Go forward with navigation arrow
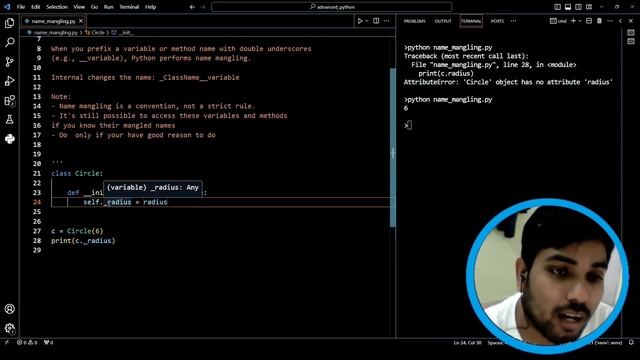640x360 pixels. (203, 7)
